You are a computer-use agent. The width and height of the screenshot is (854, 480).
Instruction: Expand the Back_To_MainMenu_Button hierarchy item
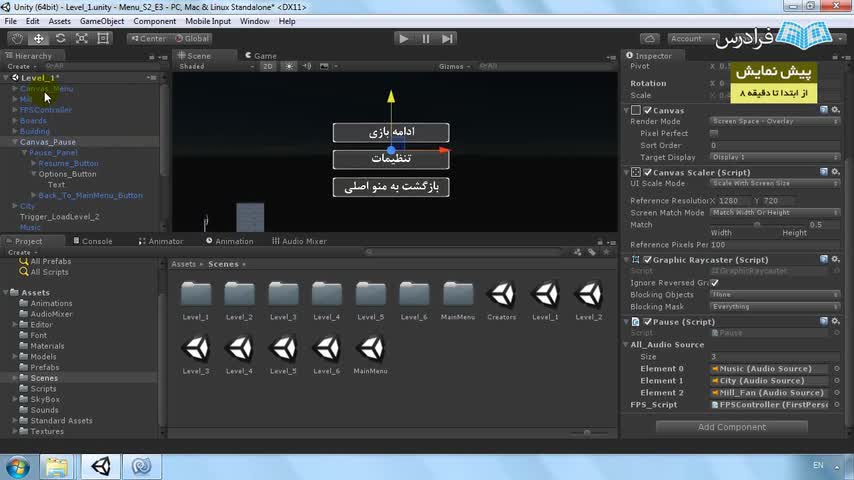click(33, 196)
